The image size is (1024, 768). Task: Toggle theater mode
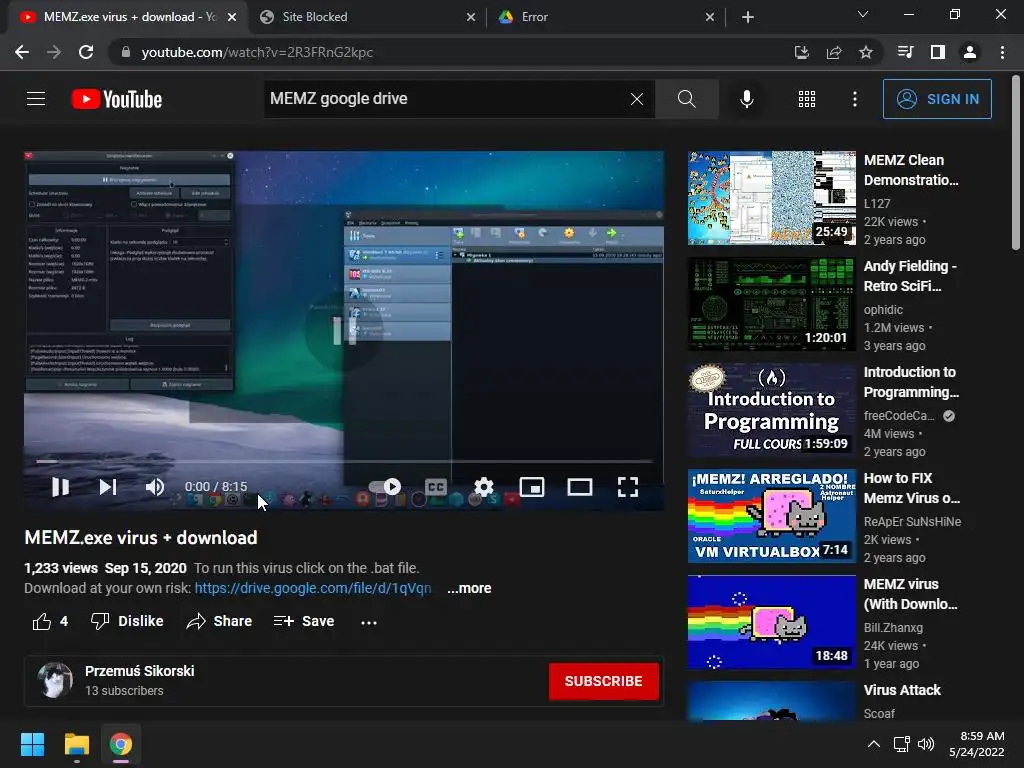click(579, 487)
